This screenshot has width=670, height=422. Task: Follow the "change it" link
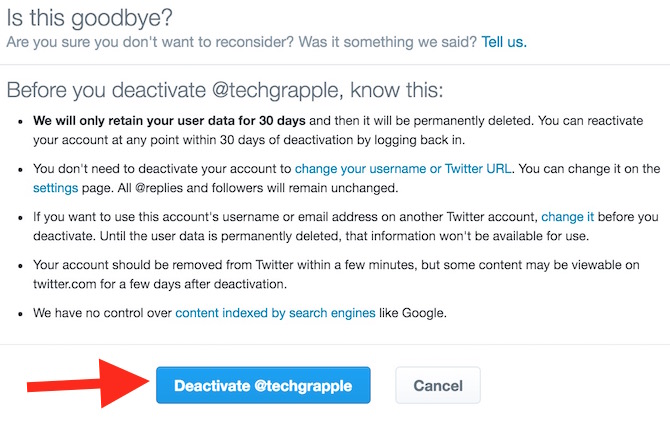tap(567, 216)
